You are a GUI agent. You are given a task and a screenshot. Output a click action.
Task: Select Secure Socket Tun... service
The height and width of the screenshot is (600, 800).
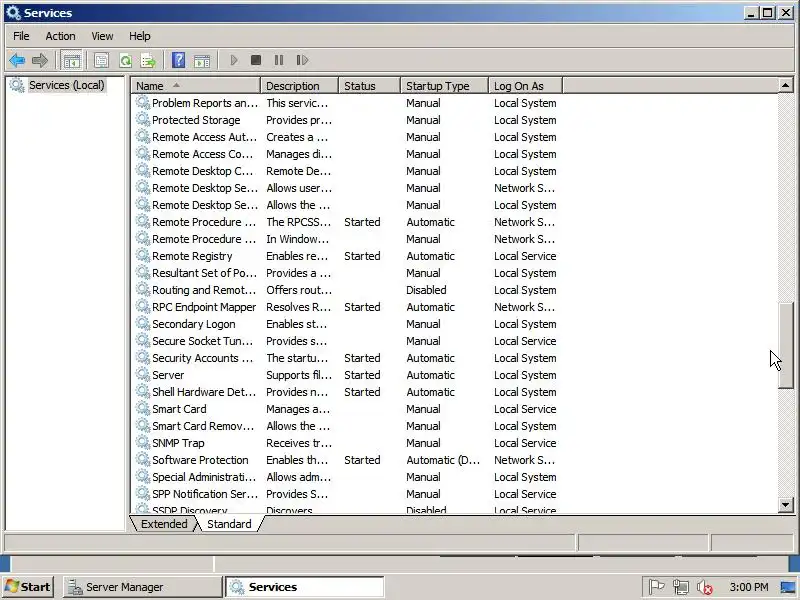click(x=347, y=341)
